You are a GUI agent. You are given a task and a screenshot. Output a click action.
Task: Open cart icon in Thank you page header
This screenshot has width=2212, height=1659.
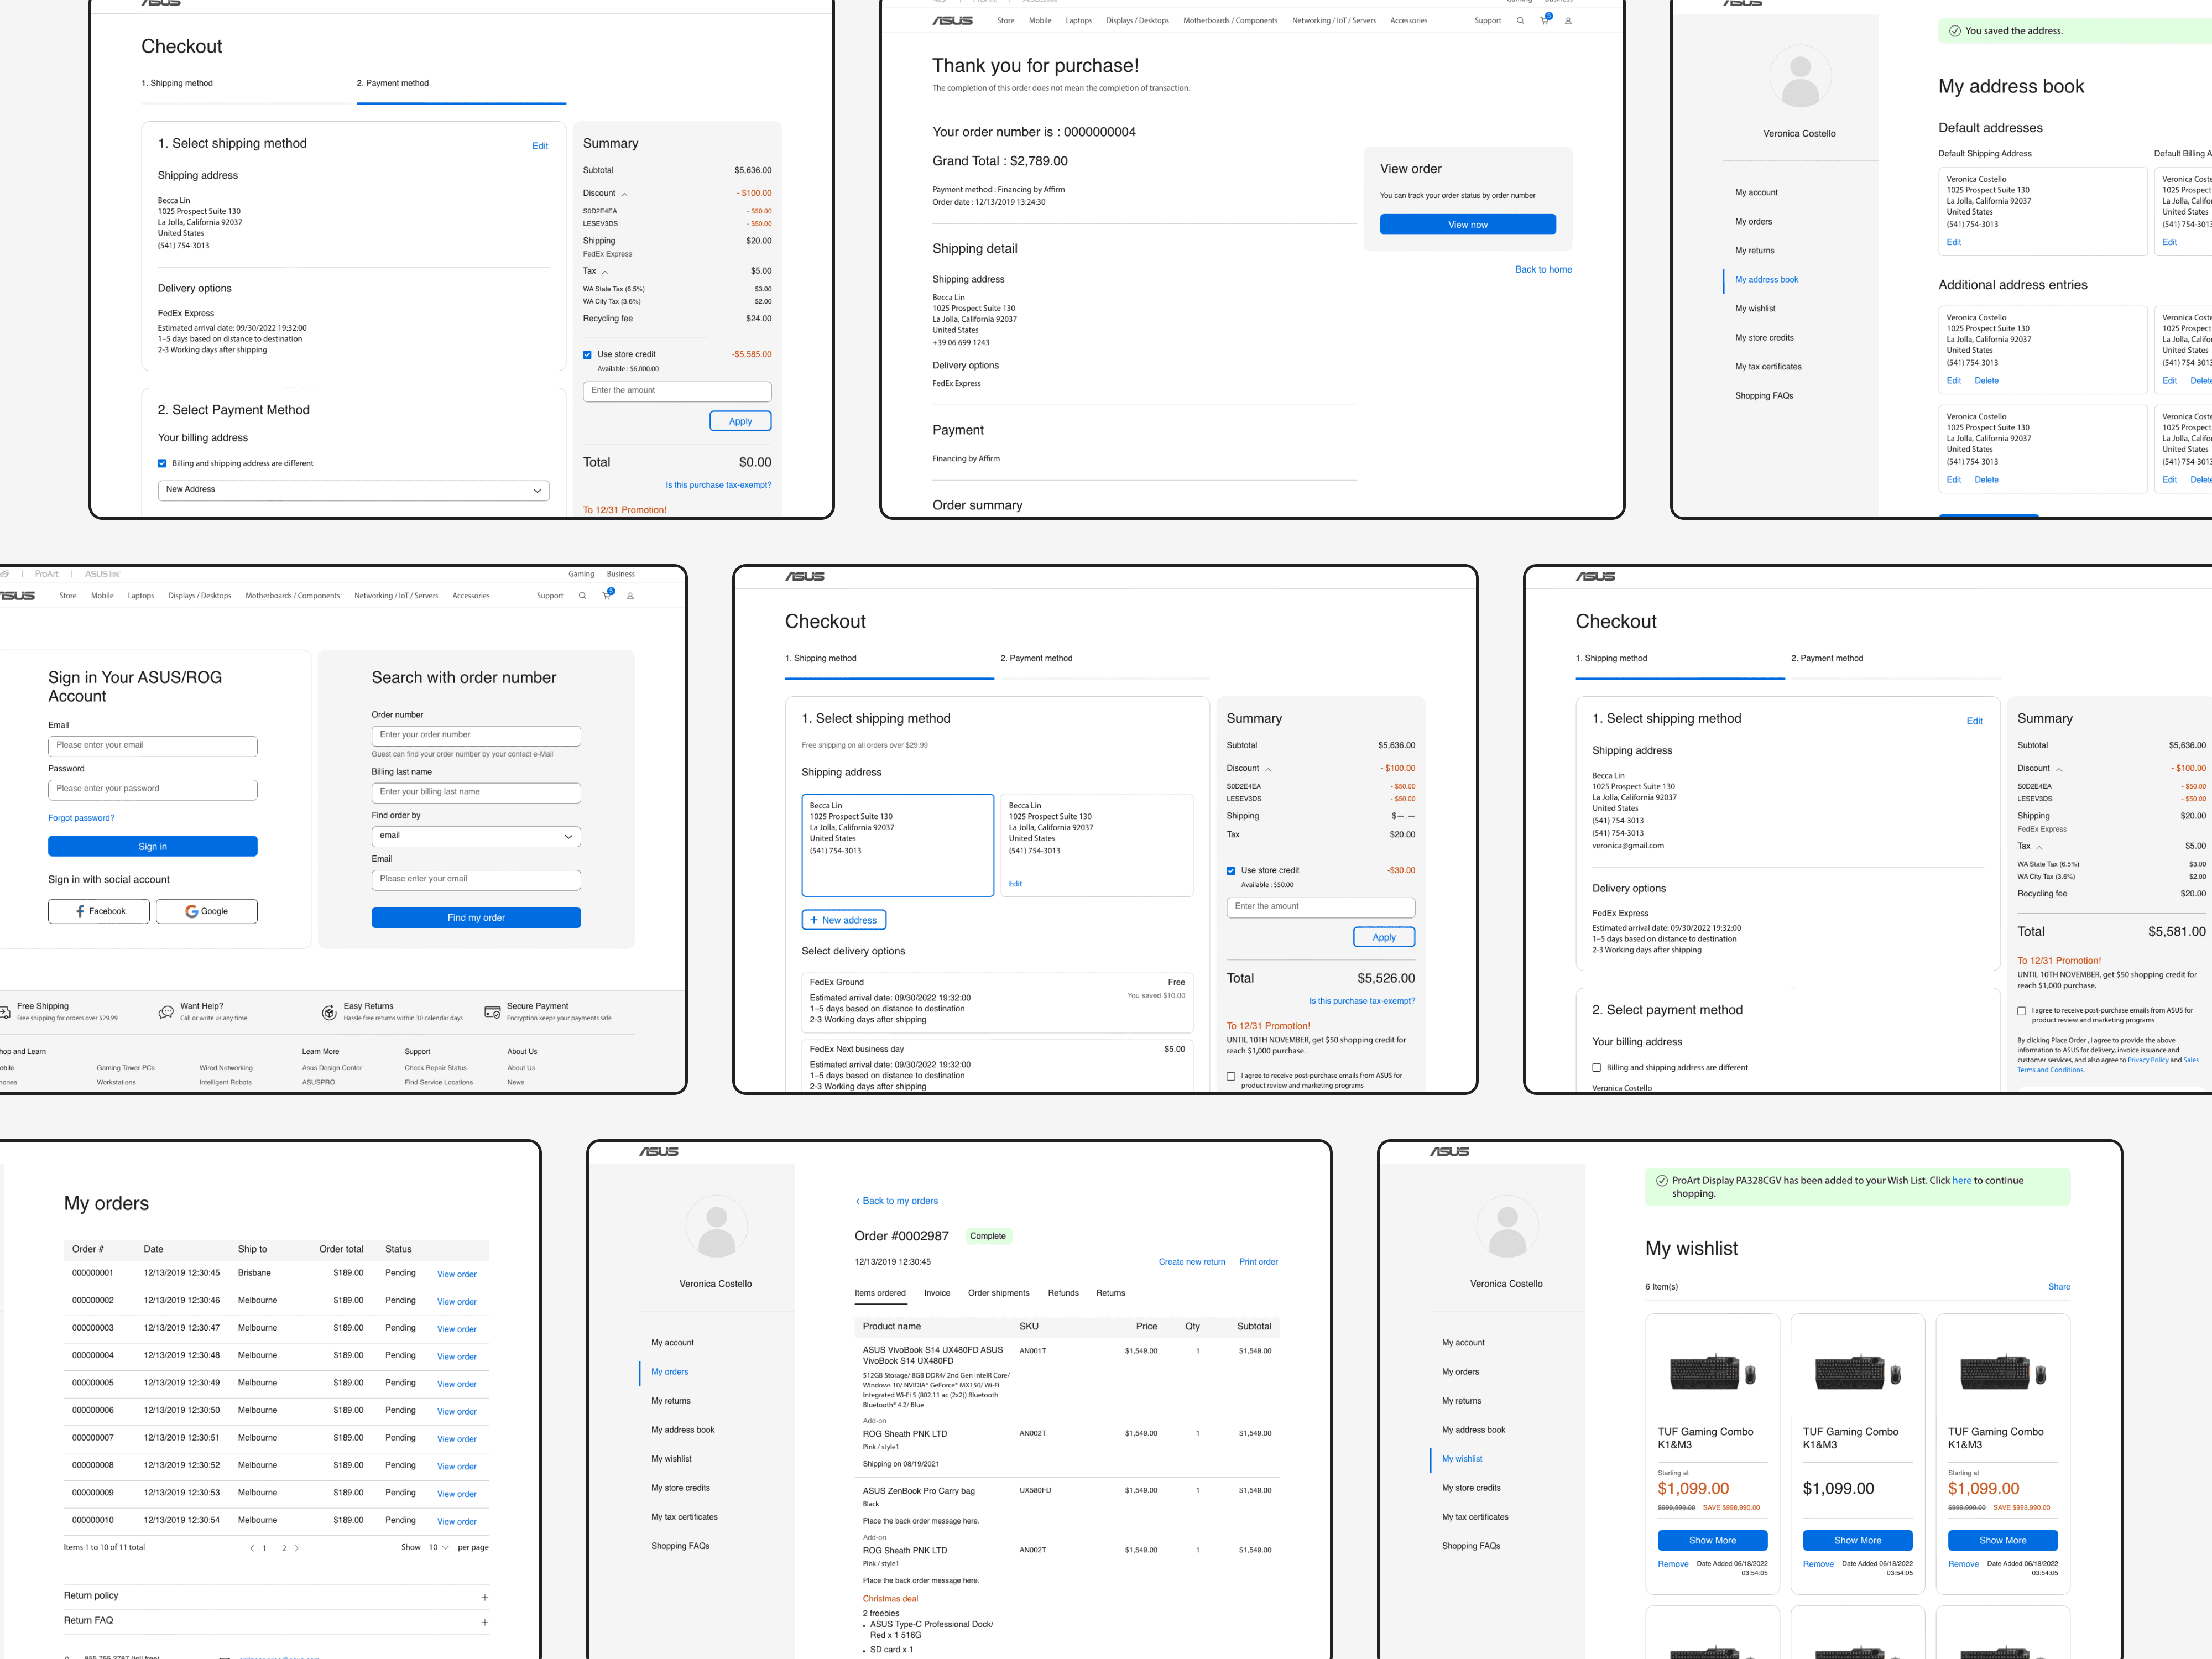(1545, 20)
